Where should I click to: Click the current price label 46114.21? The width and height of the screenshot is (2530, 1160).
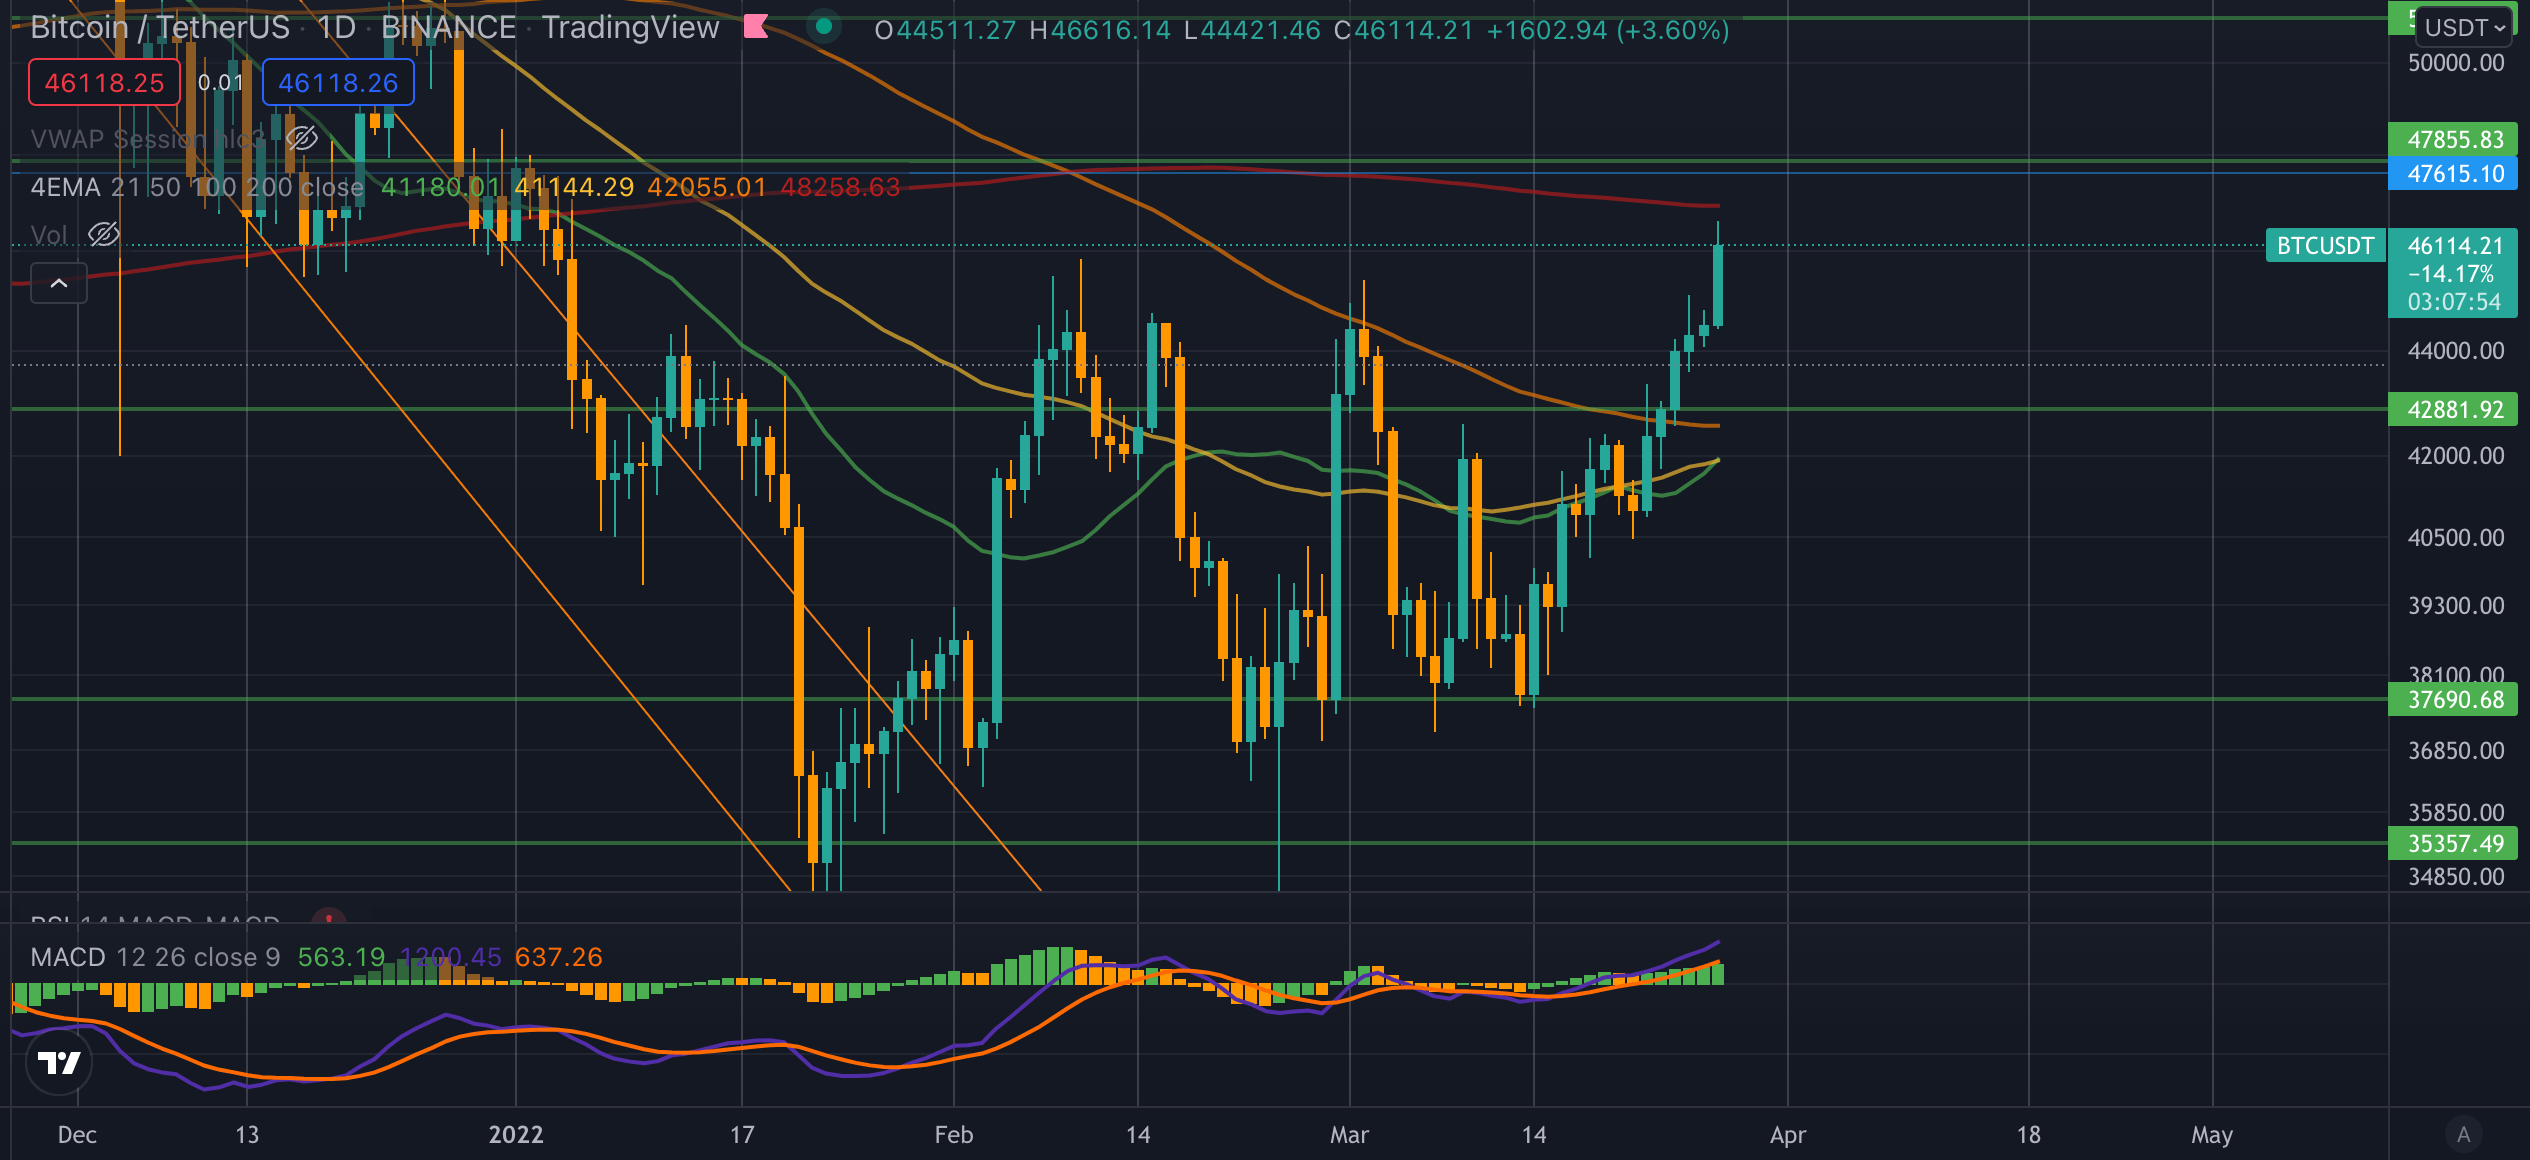2455,245
